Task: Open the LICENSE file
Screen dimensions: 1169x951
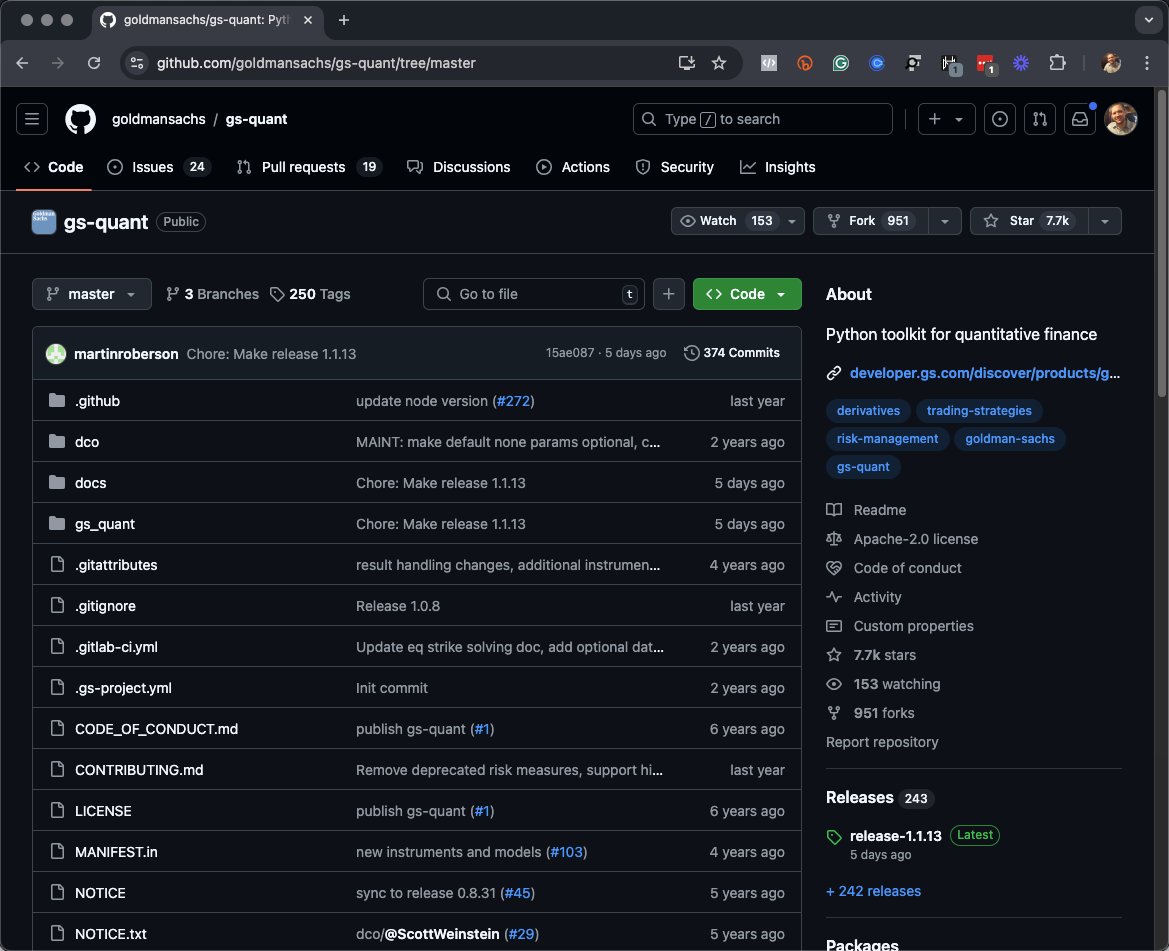Action: pos(103,811)
